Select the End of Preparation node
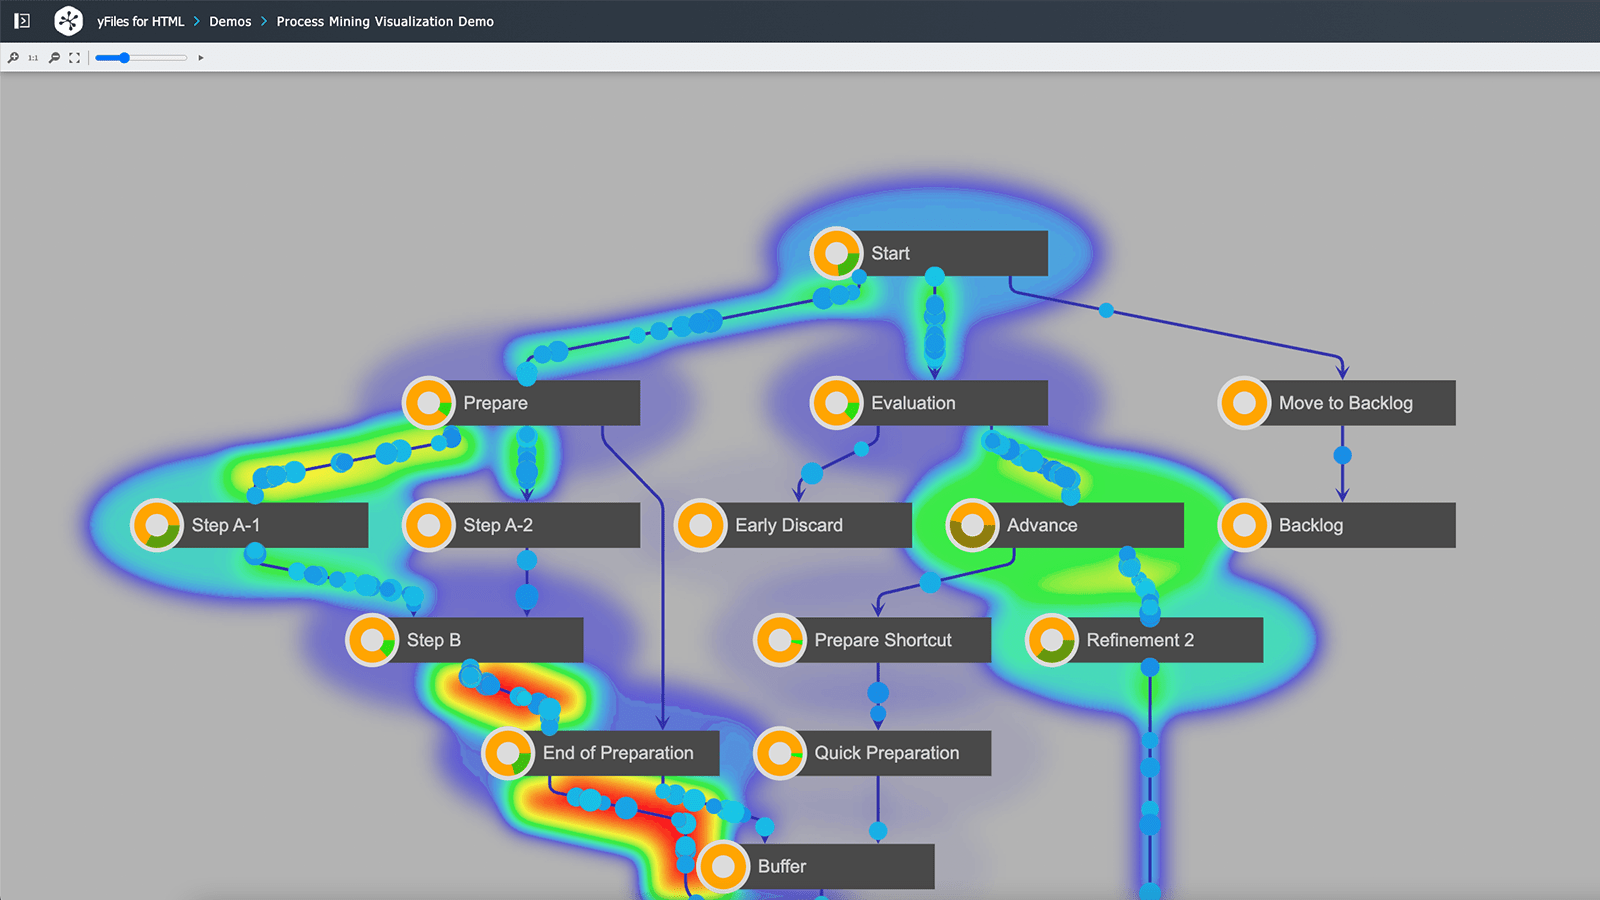1600x900 pixels. tap(600, 753)
